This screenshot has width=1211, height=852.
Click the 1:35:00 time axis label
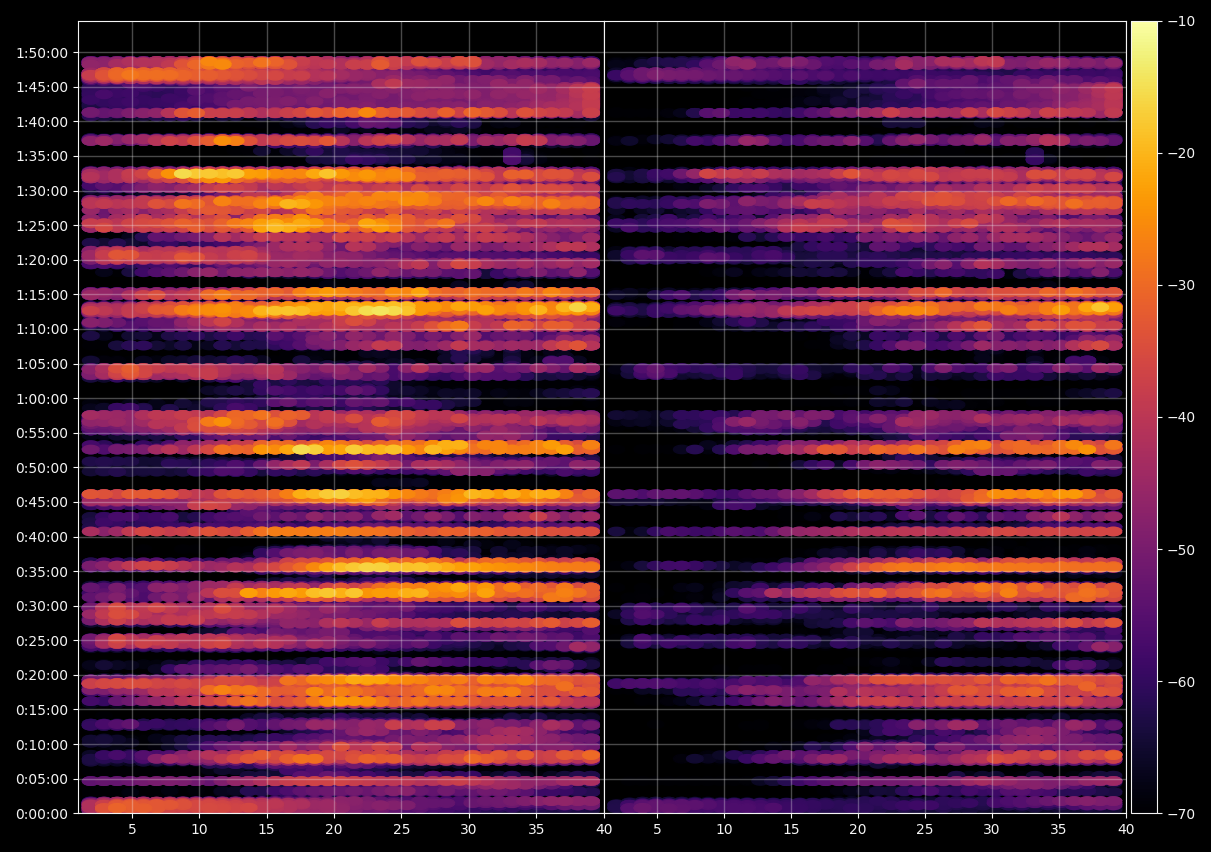(42, 156)
